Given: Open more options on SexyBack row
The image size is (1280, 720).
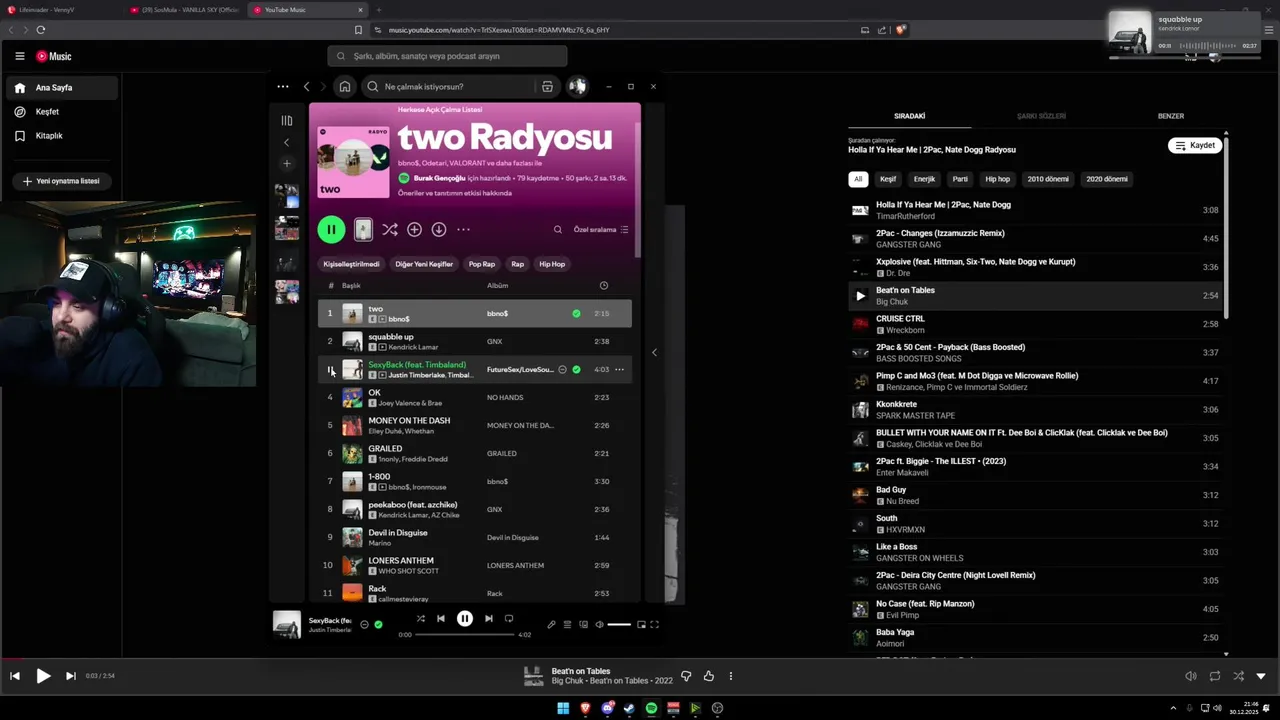Looking at the screenshot, I should 619,370.
